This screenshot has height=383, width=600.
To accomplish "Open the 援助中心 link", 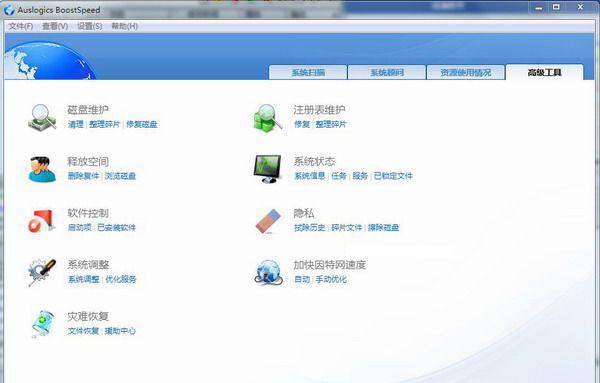I will click(x=120, y=331).
